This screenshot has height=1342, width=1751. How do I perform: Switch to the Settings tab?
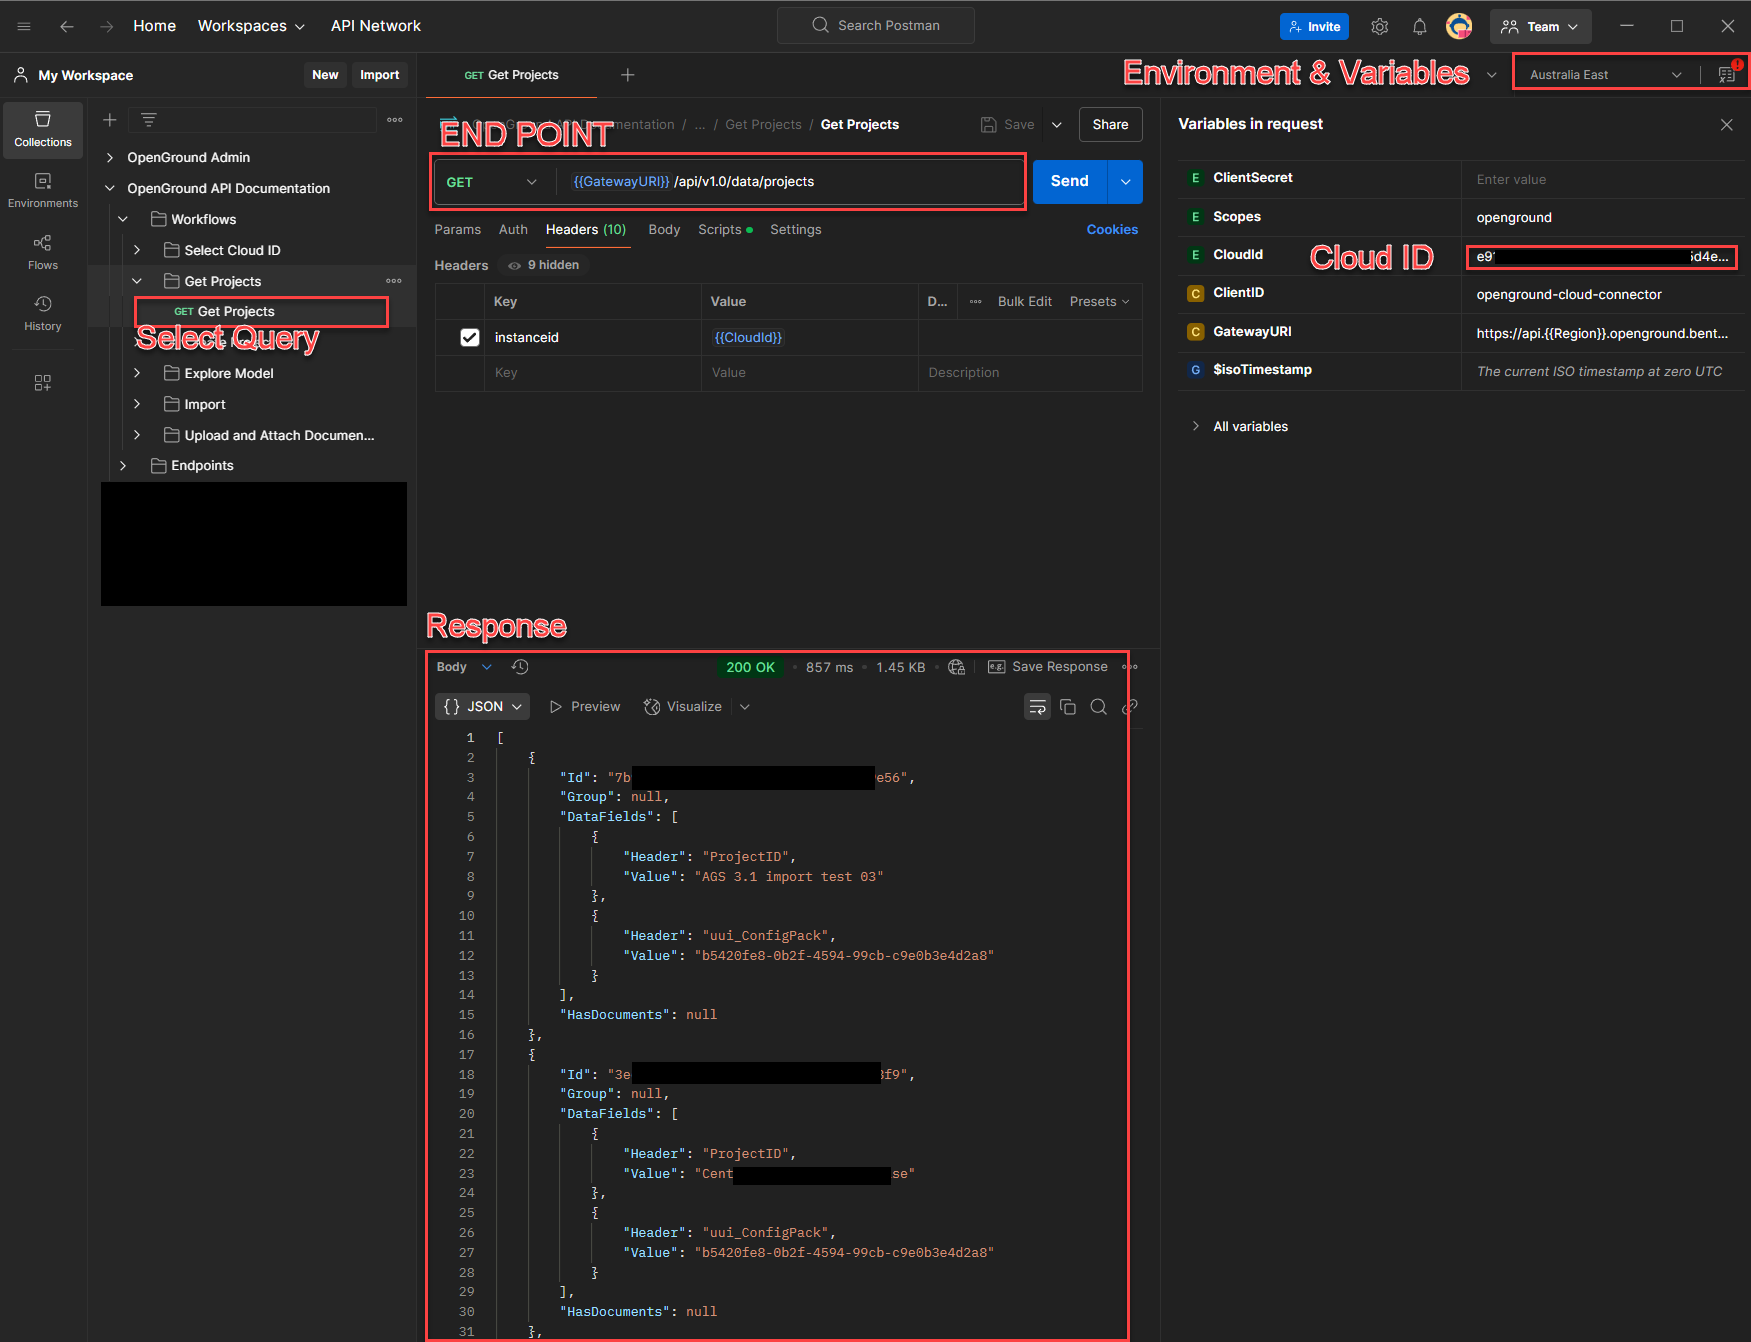[796, 230]
